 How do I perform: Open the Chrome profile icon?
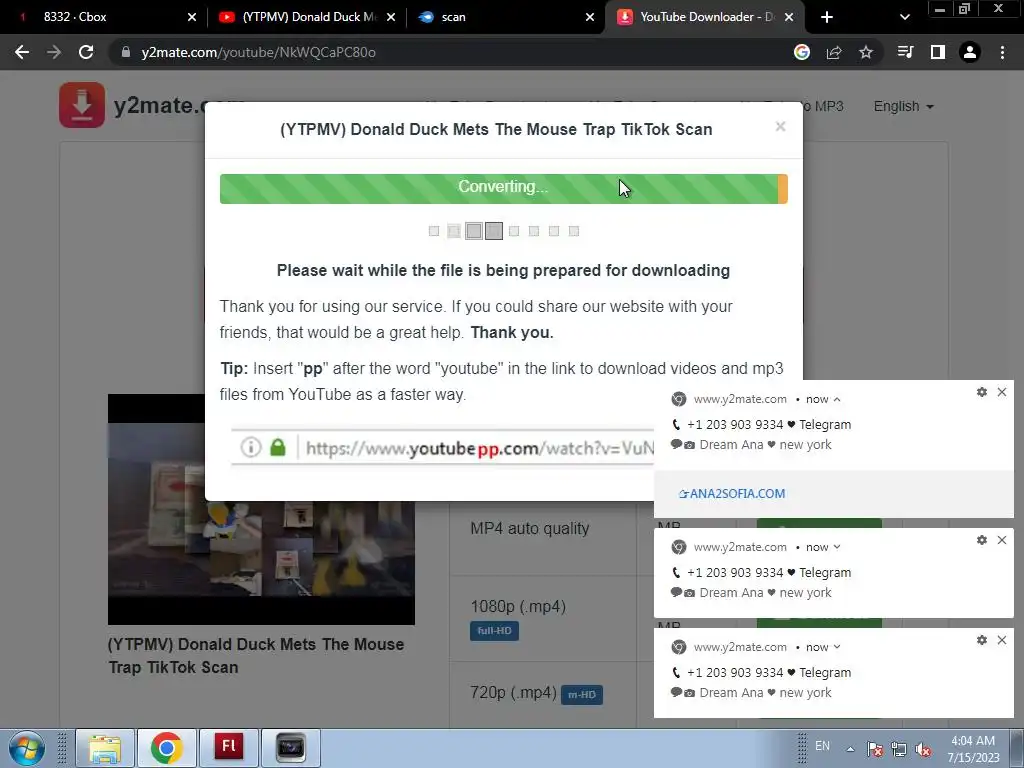[x=970, y=52]
